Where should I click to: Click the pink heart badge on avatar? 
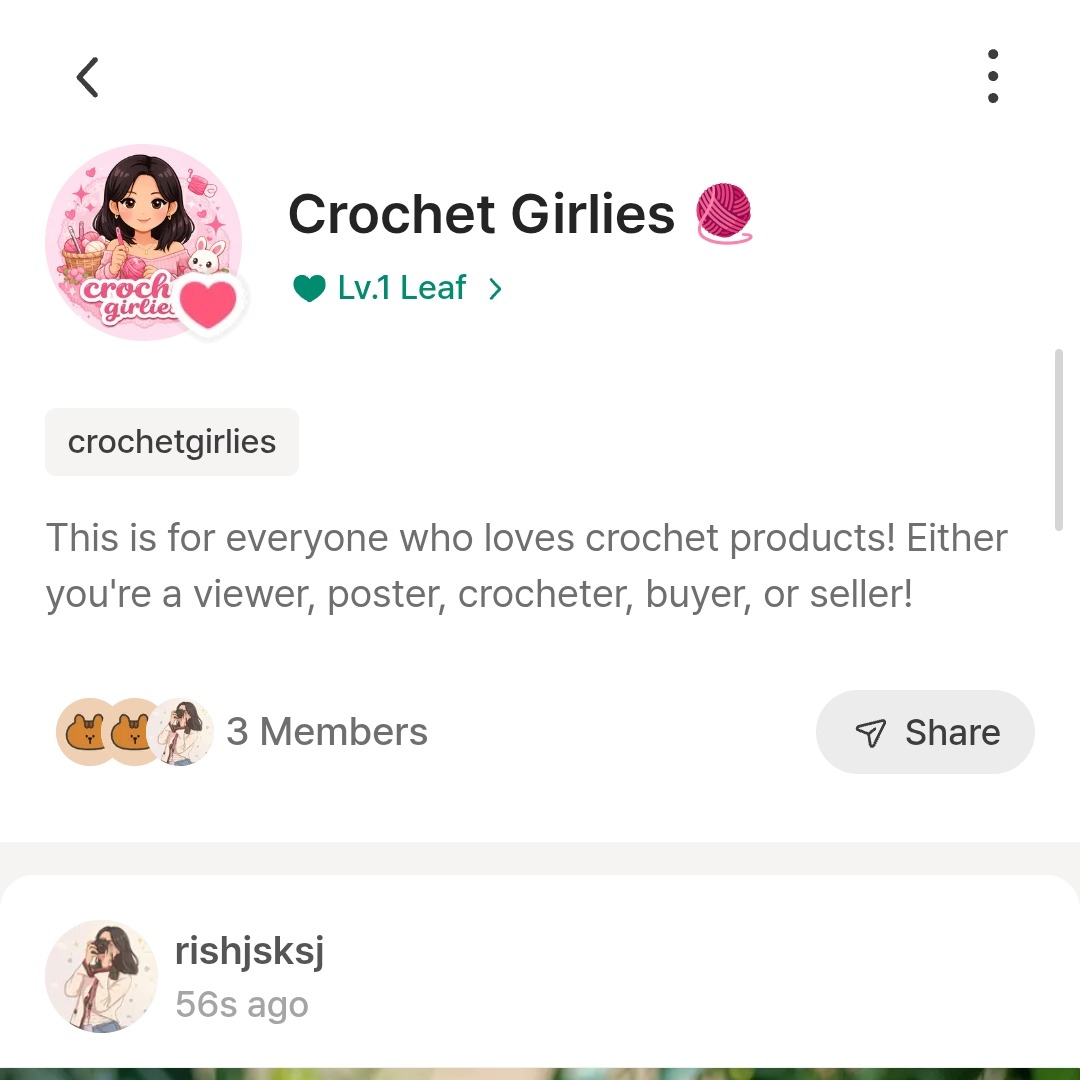[210, 305]
